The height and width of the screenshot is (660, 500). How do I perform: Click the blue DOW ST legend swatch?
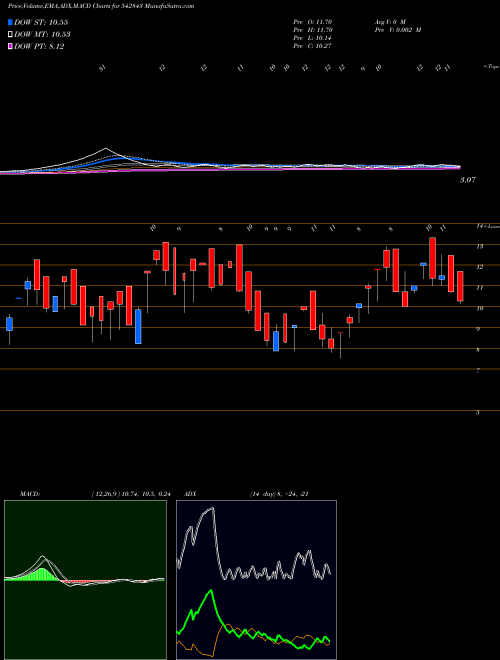pos(11,22)
